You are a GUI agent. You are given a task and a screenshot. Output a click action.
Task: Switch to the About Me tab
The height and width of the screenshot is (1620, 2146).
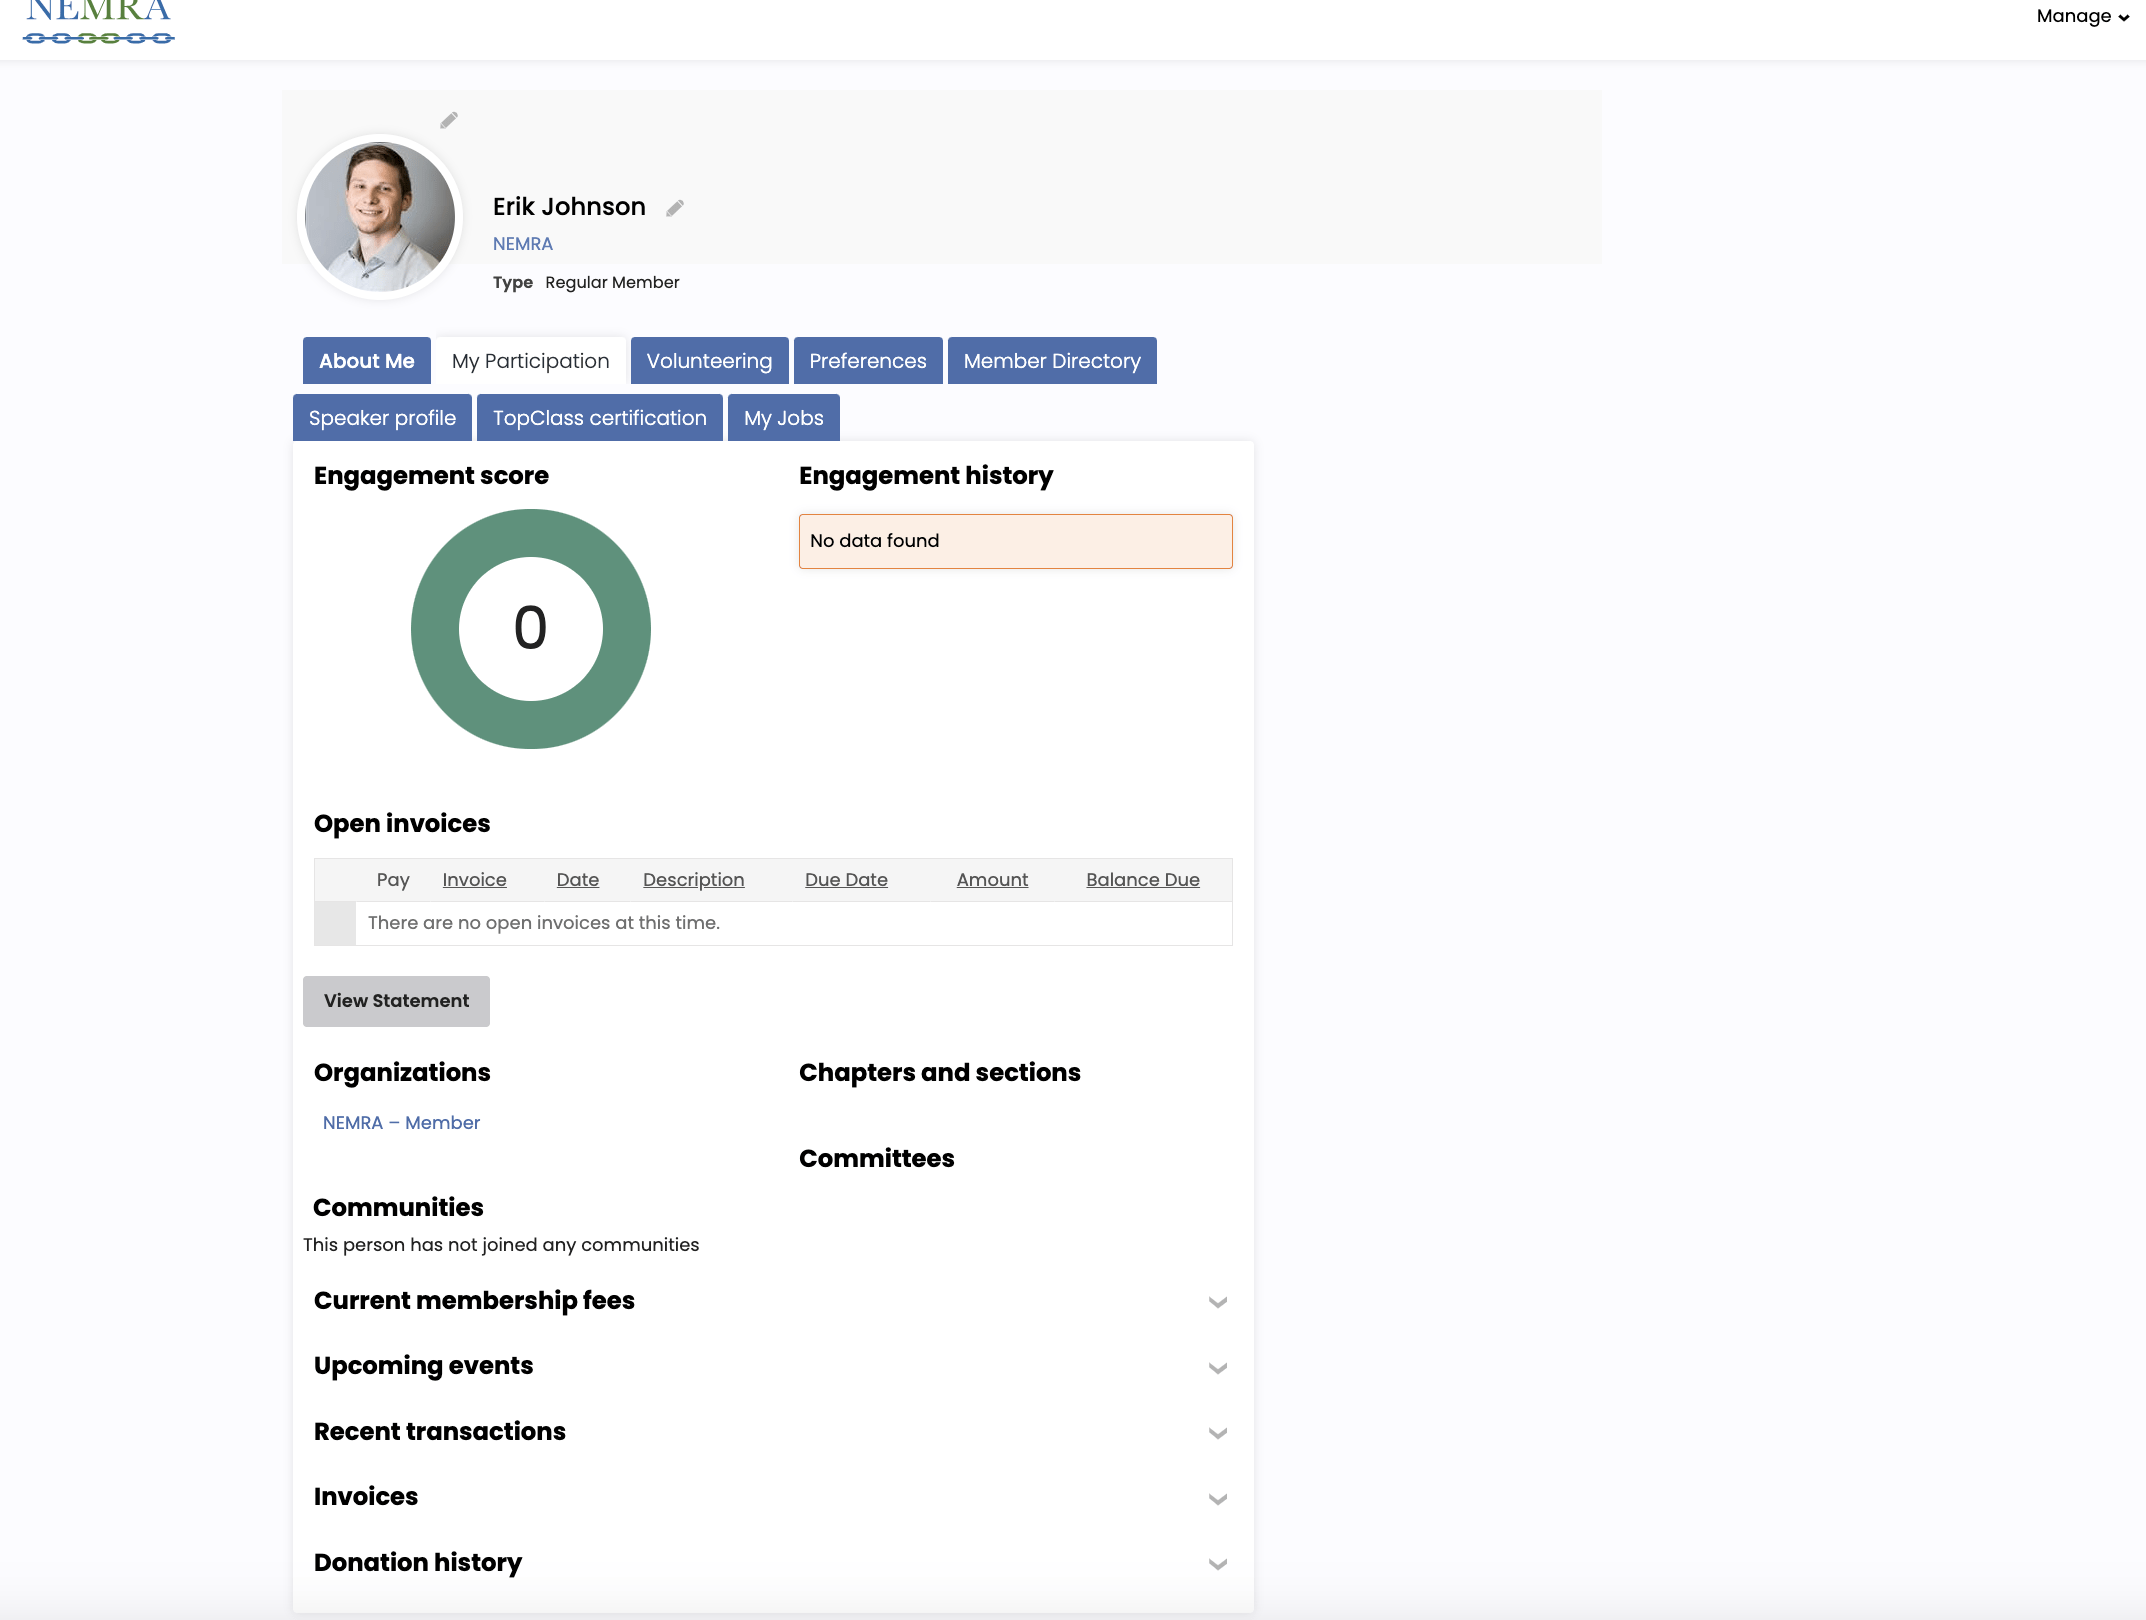point(366,361)
